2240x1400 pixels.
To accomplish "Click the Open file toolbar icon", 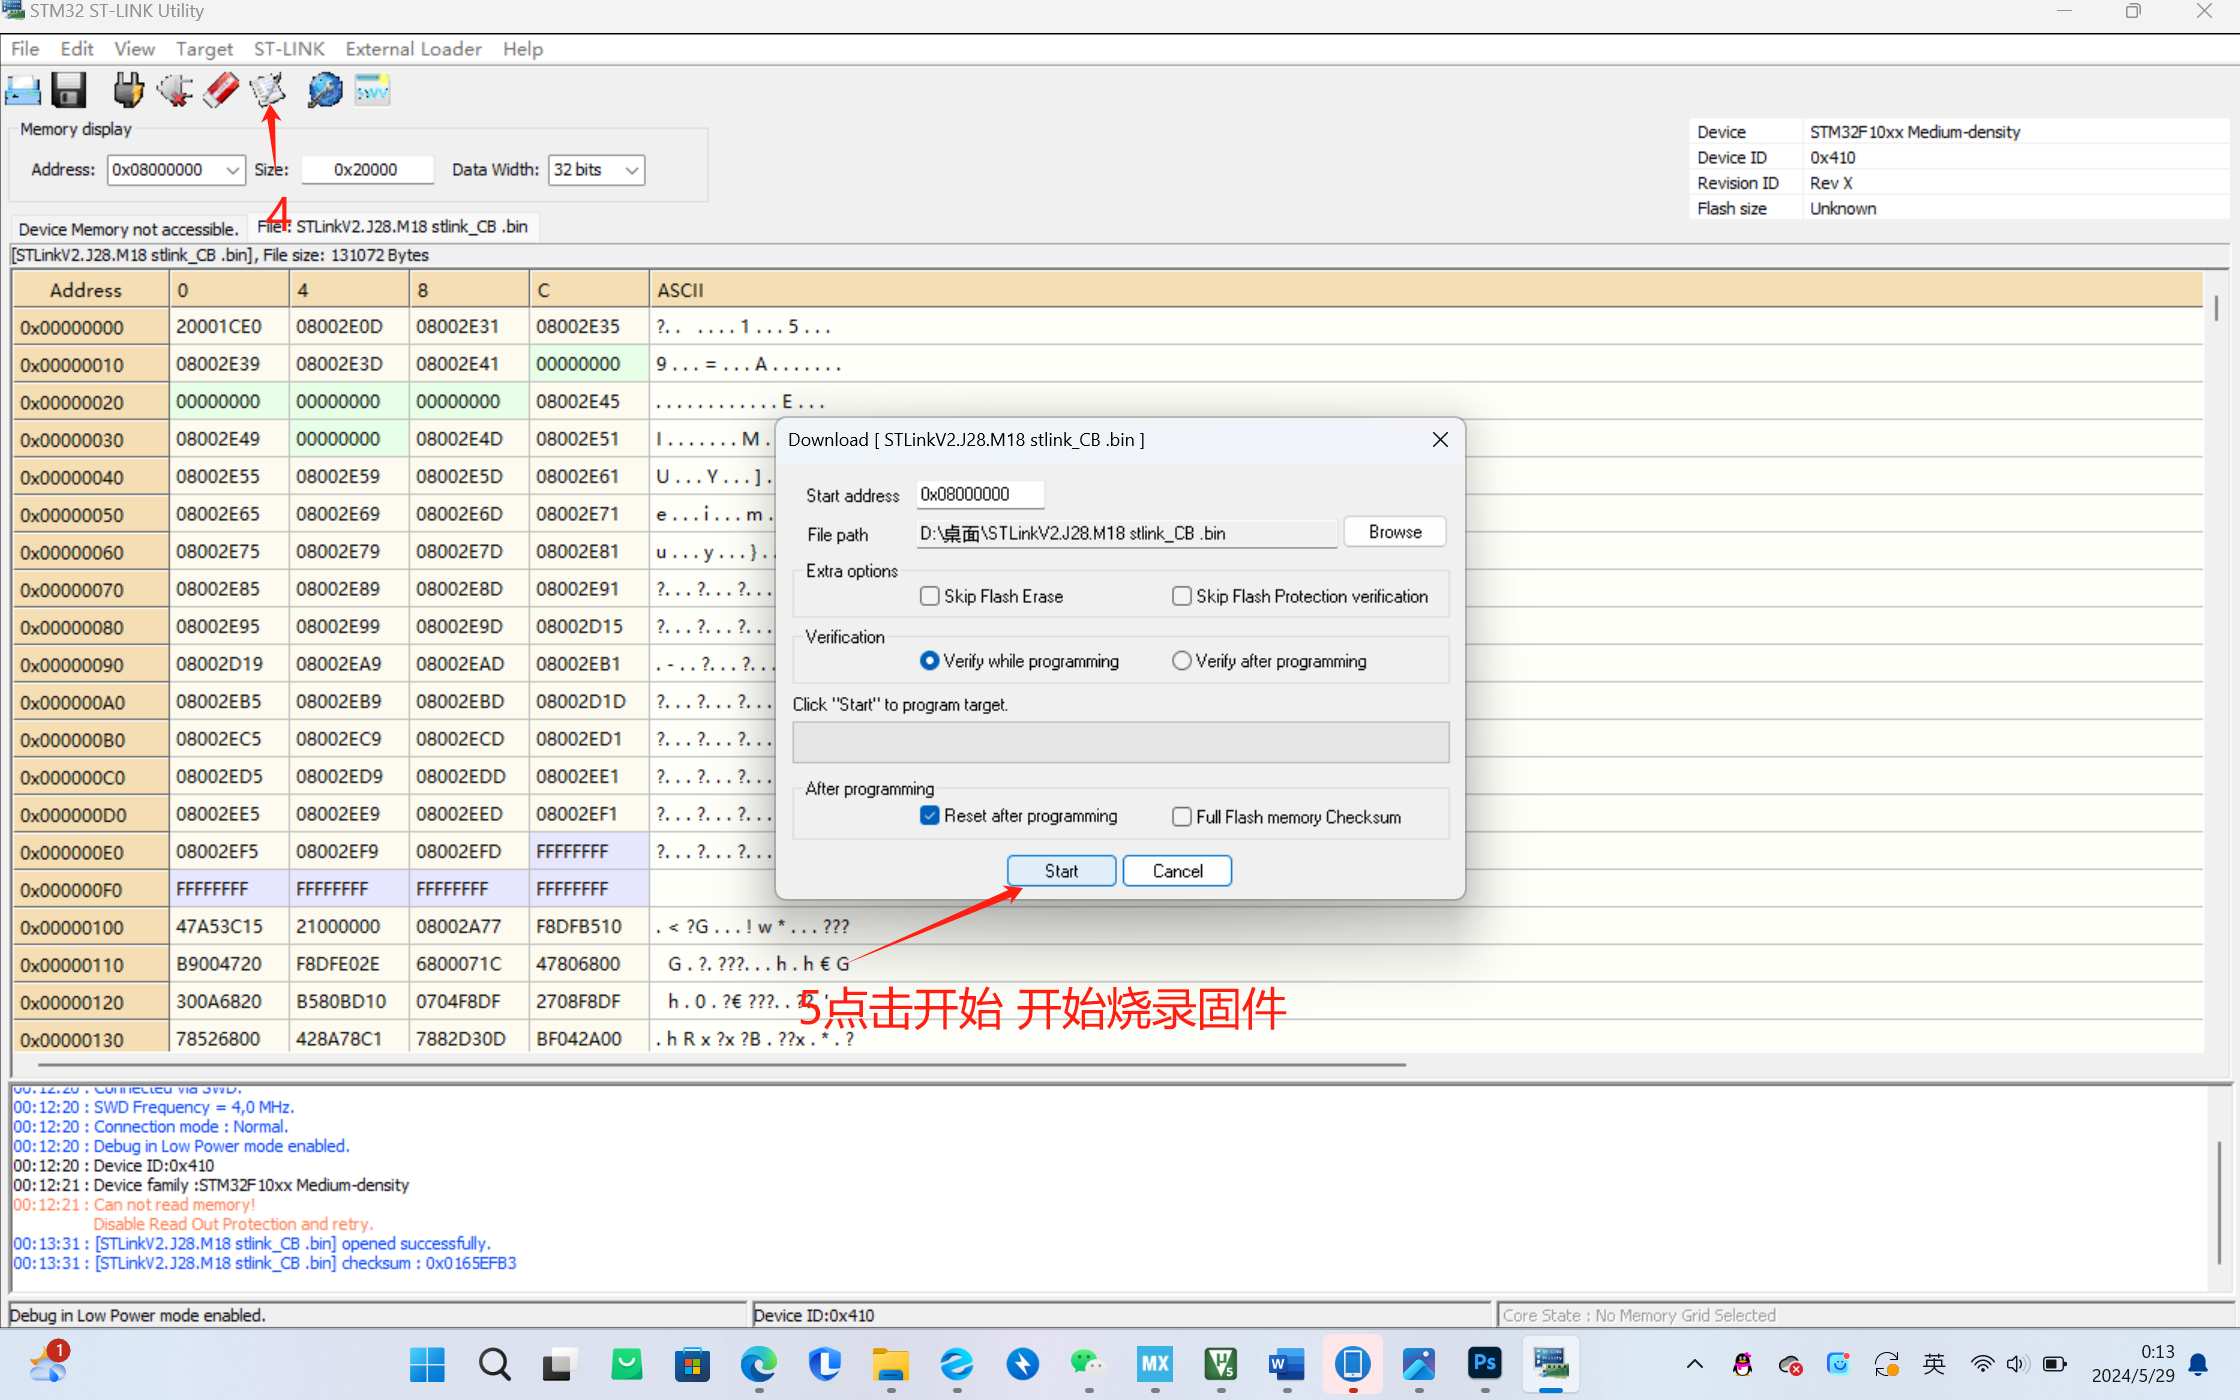I will (22, 91).
